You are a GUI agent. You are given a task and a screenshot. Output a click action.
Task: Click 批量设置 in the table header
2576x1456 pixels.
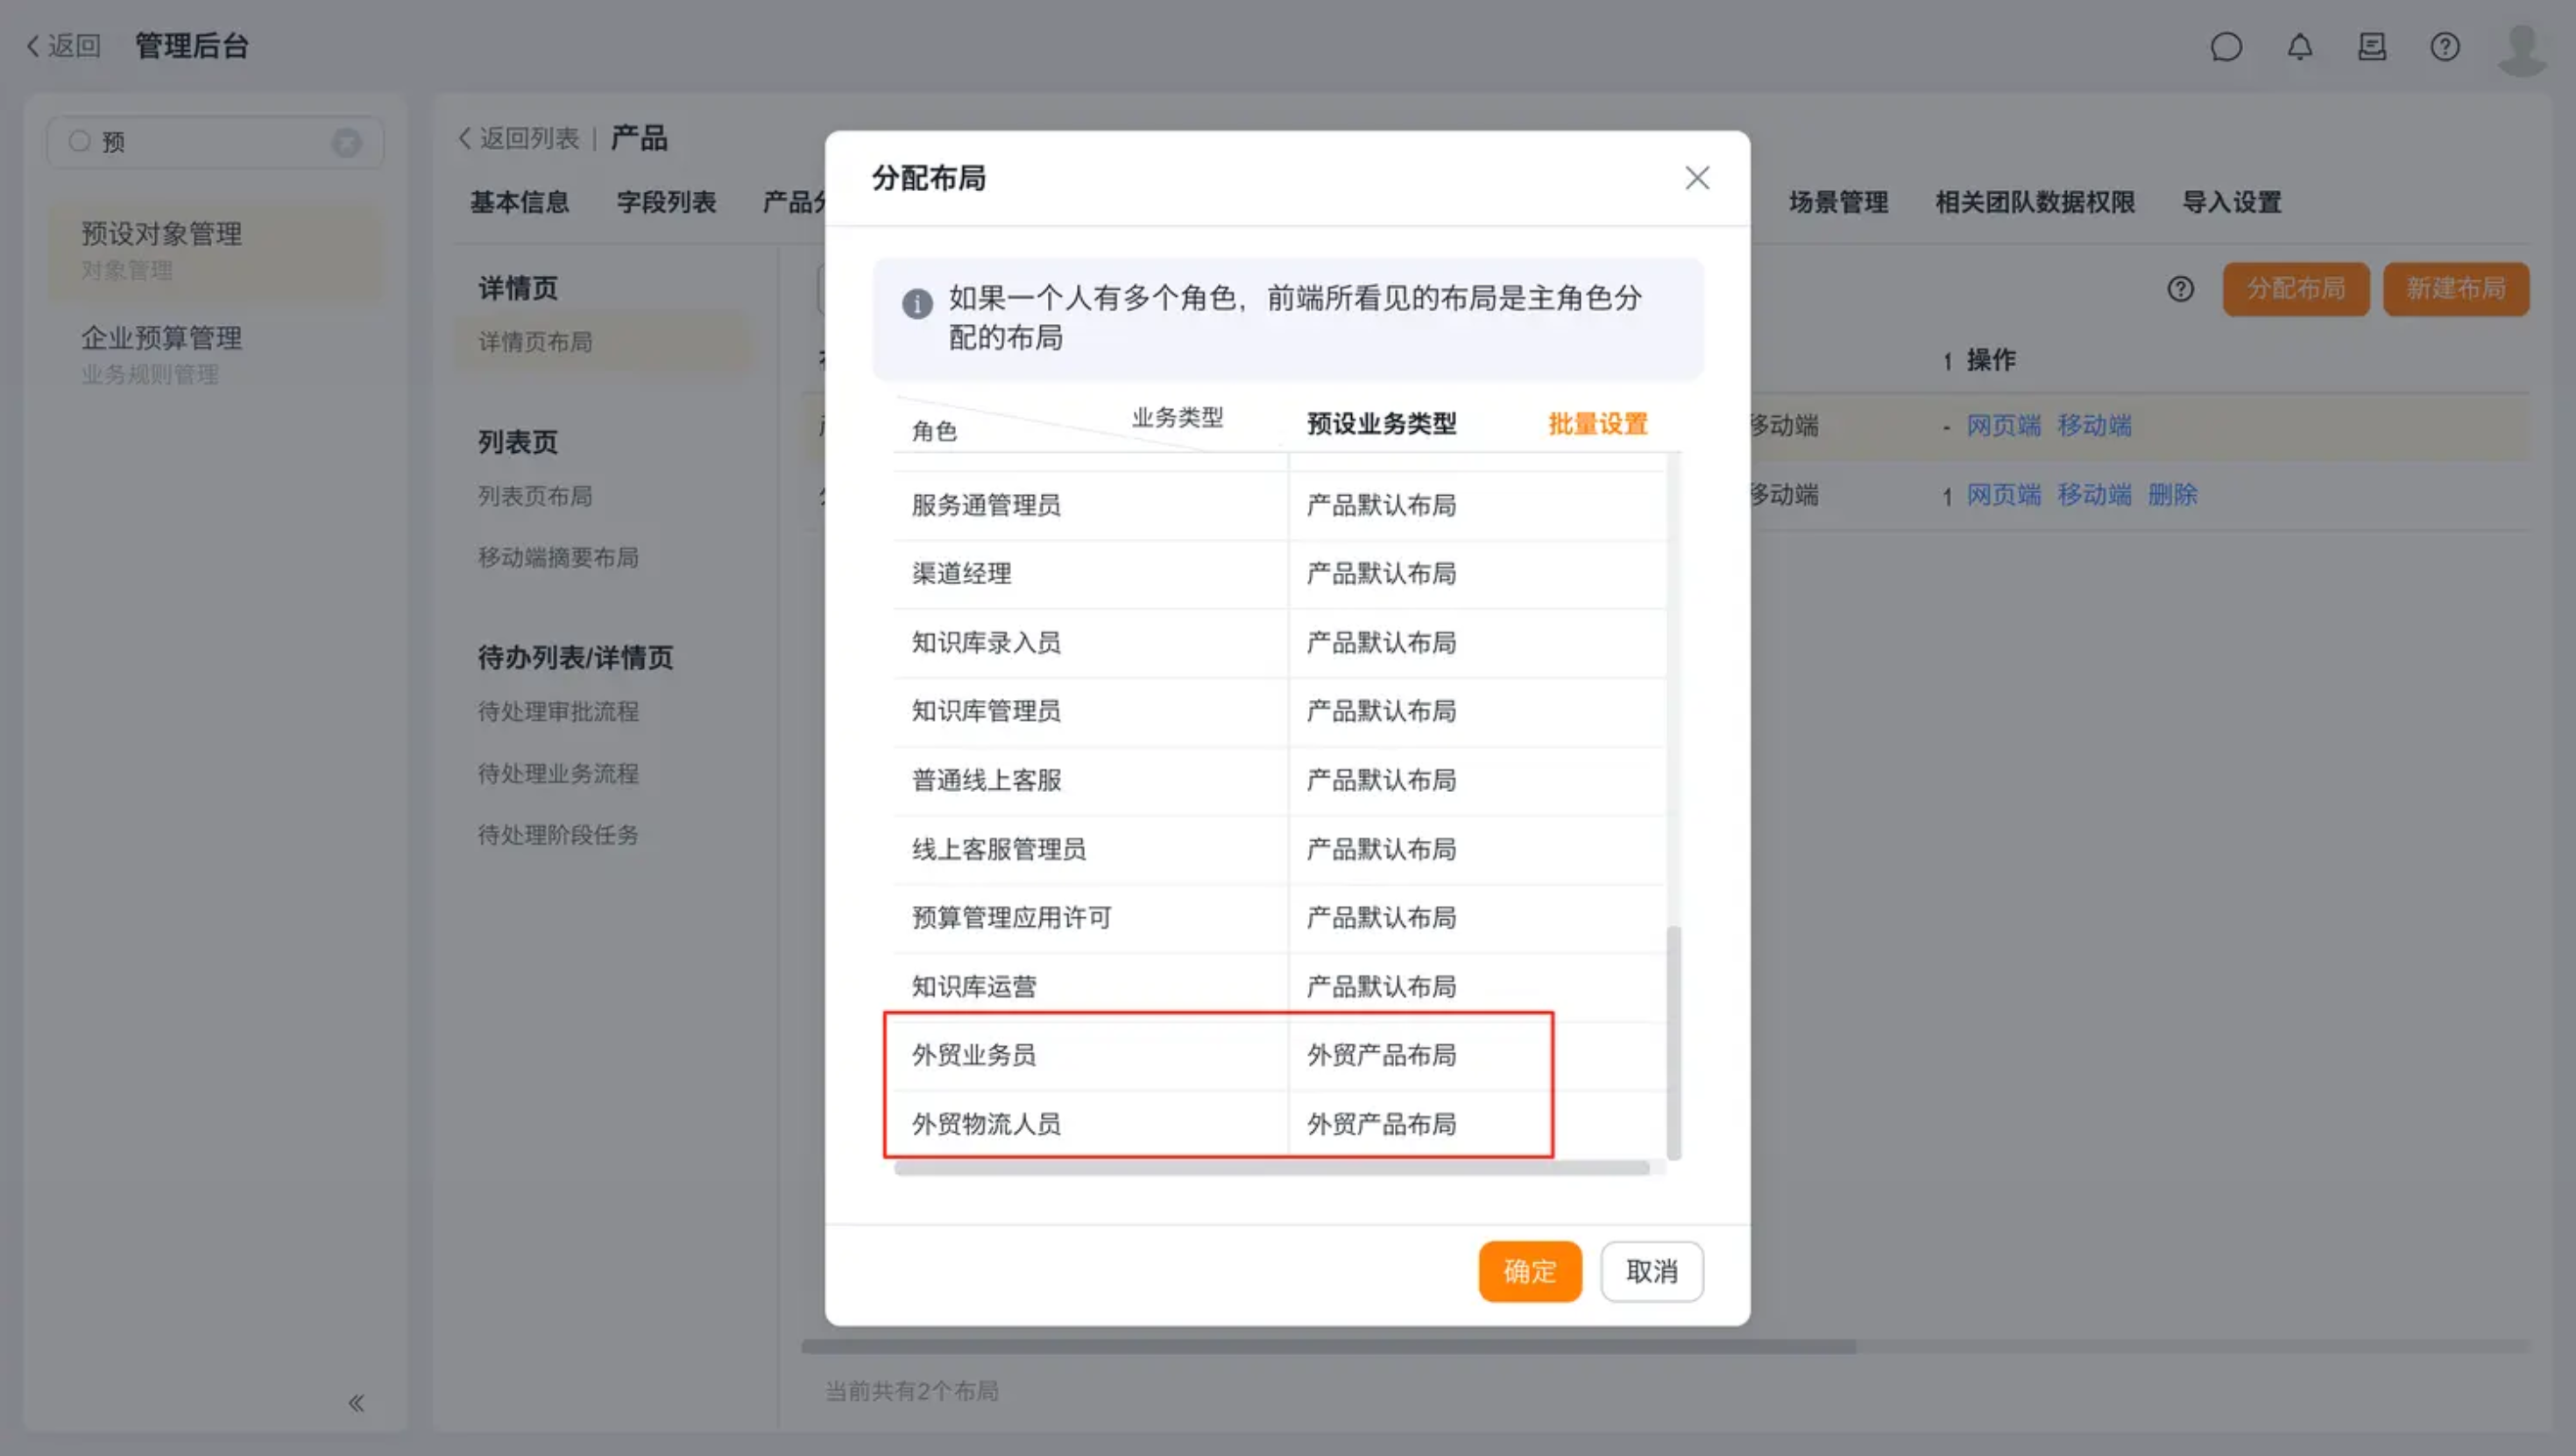point(1597,424)
